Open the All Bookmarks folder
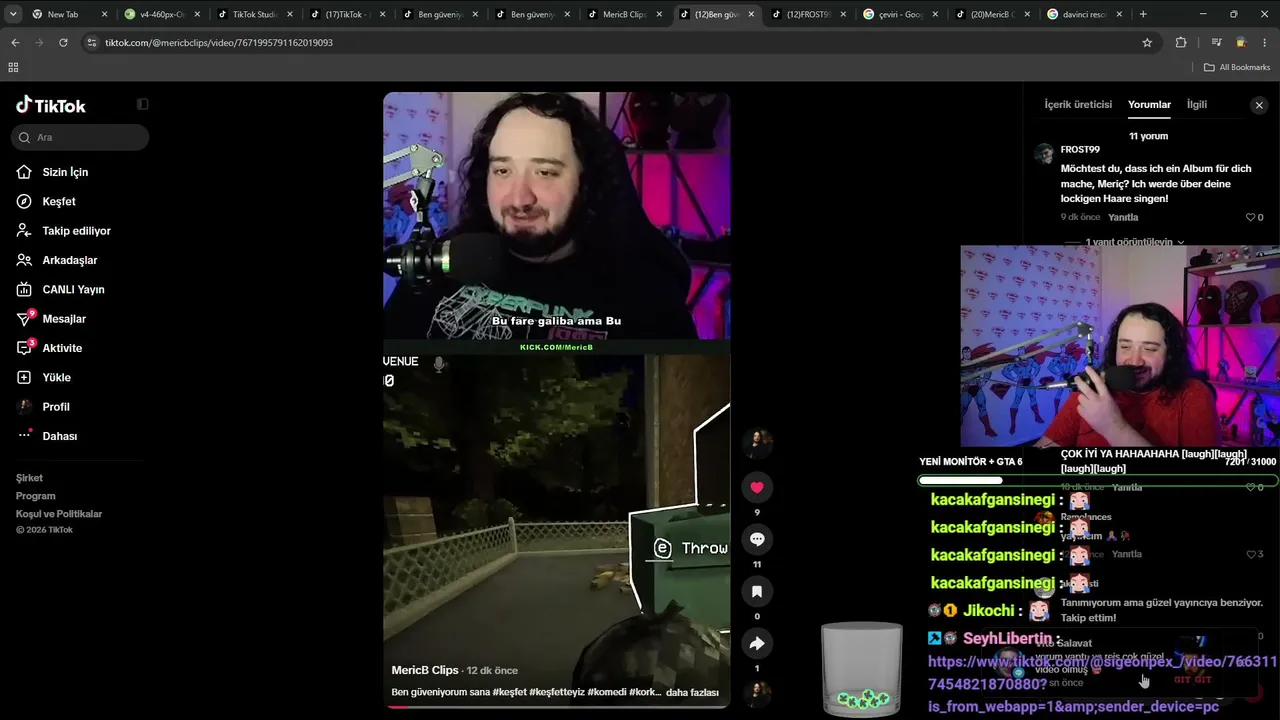This screenshot has height=720, width=1280. (x=1237, y=67)
